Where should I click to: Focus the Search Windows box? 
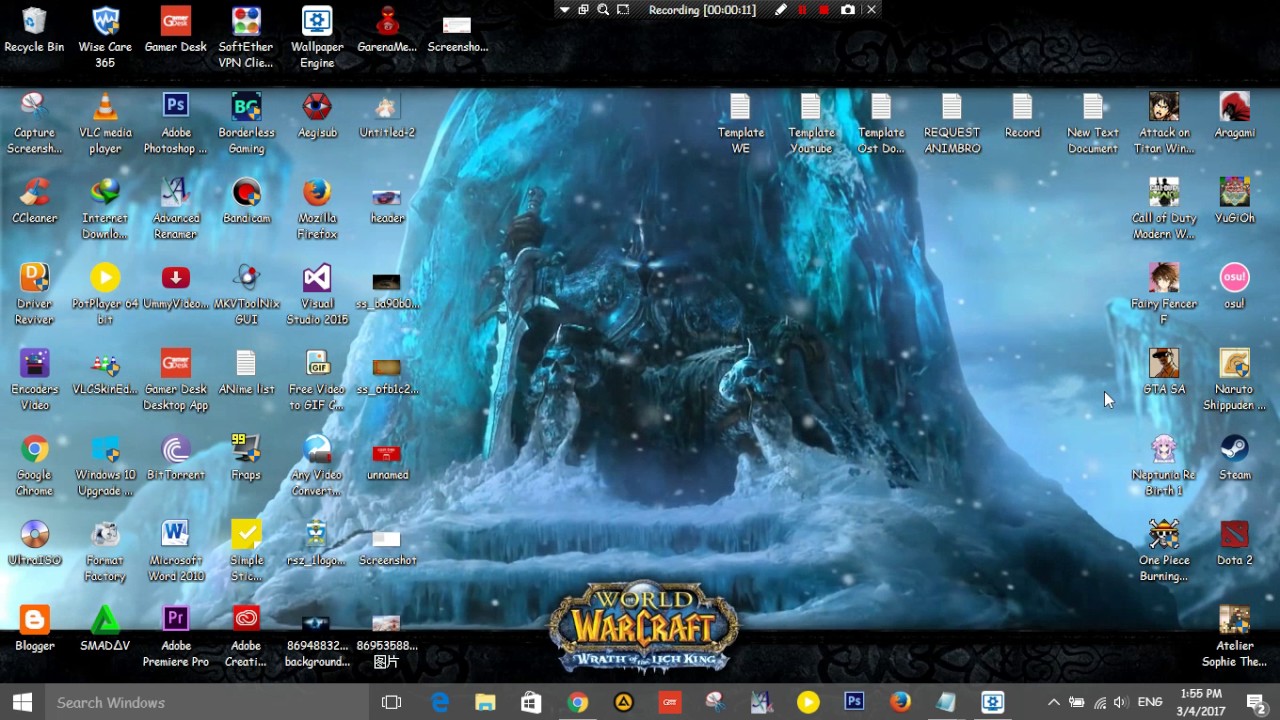[206, 702]
